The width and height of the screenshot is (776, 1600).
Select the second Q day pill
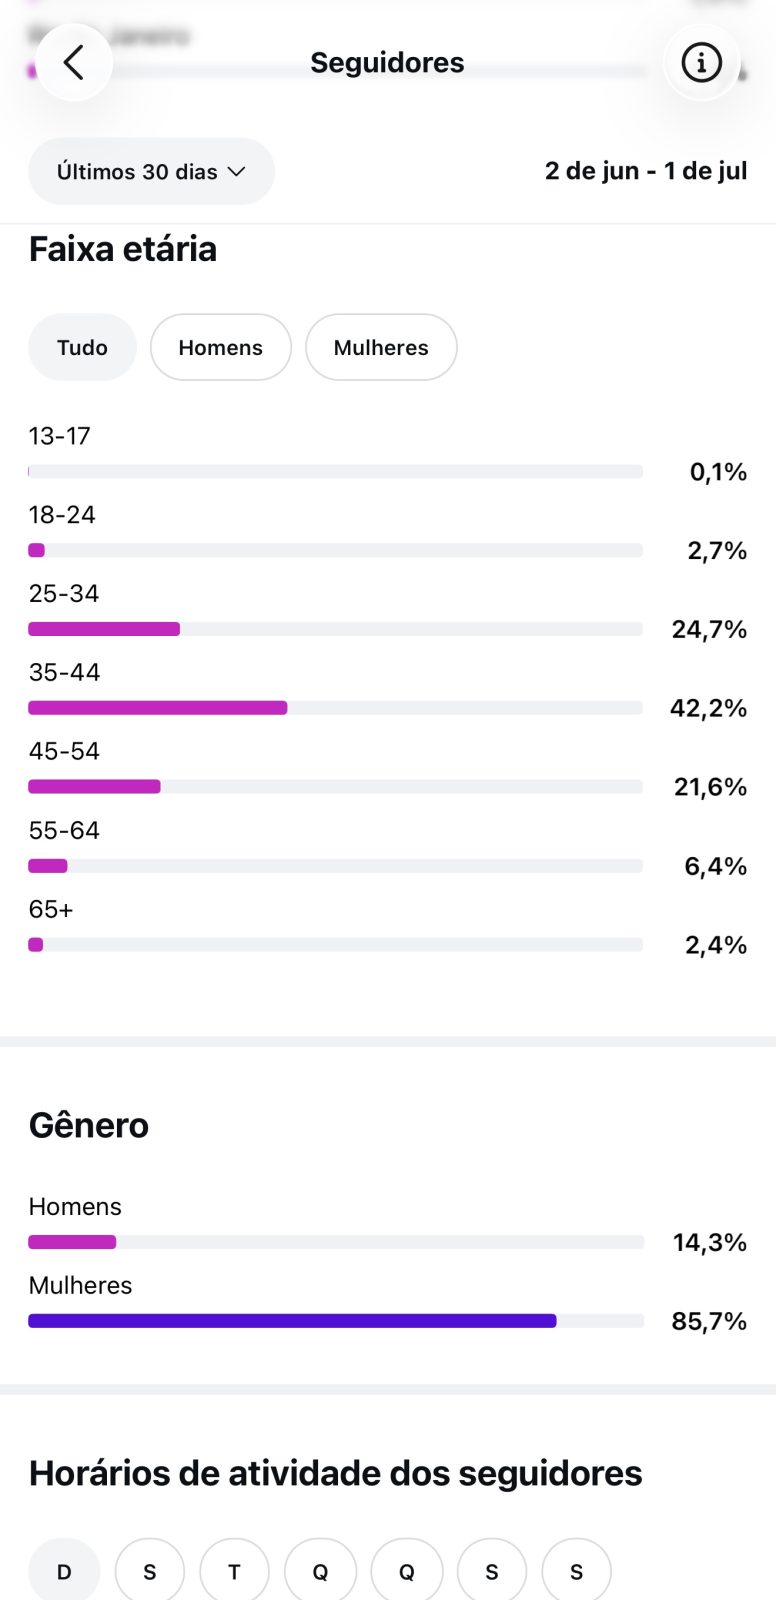click(406, 1571)
